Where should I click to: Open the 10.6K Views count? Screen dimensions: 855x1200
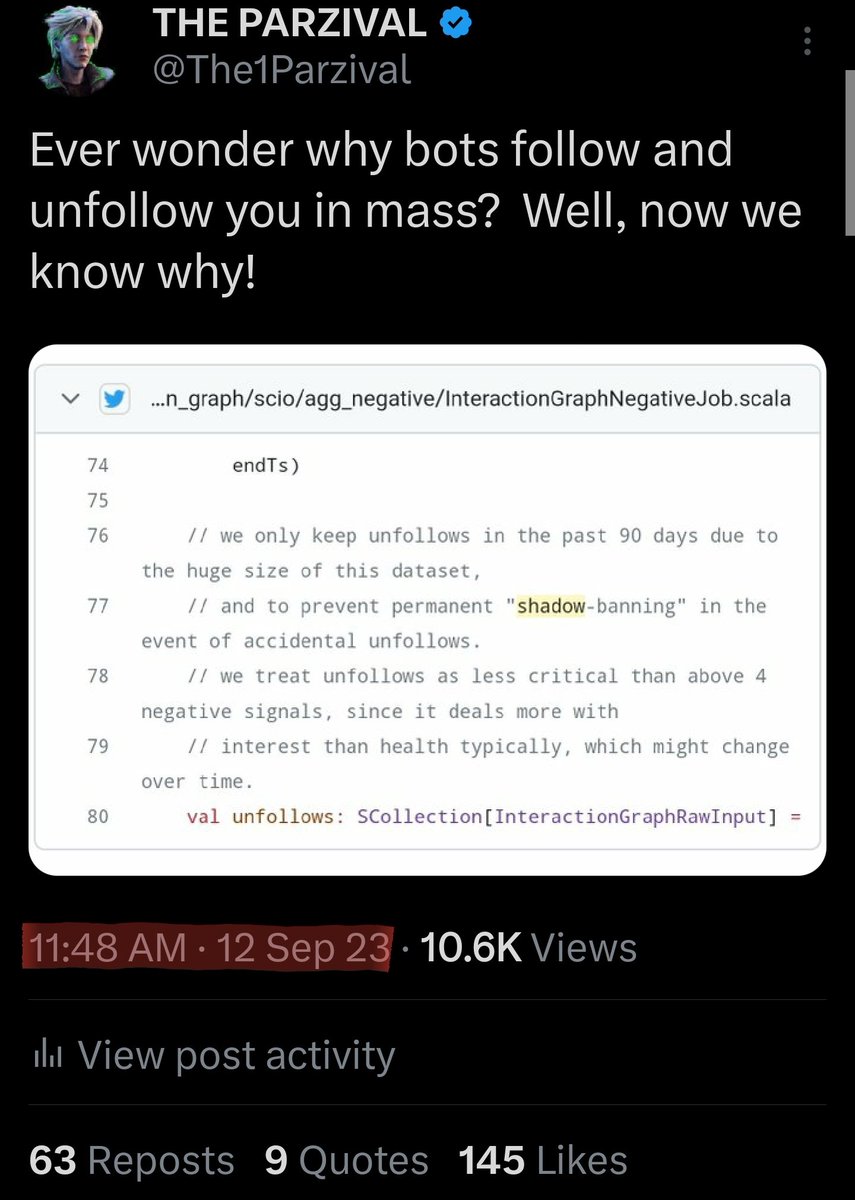[529, 948]
